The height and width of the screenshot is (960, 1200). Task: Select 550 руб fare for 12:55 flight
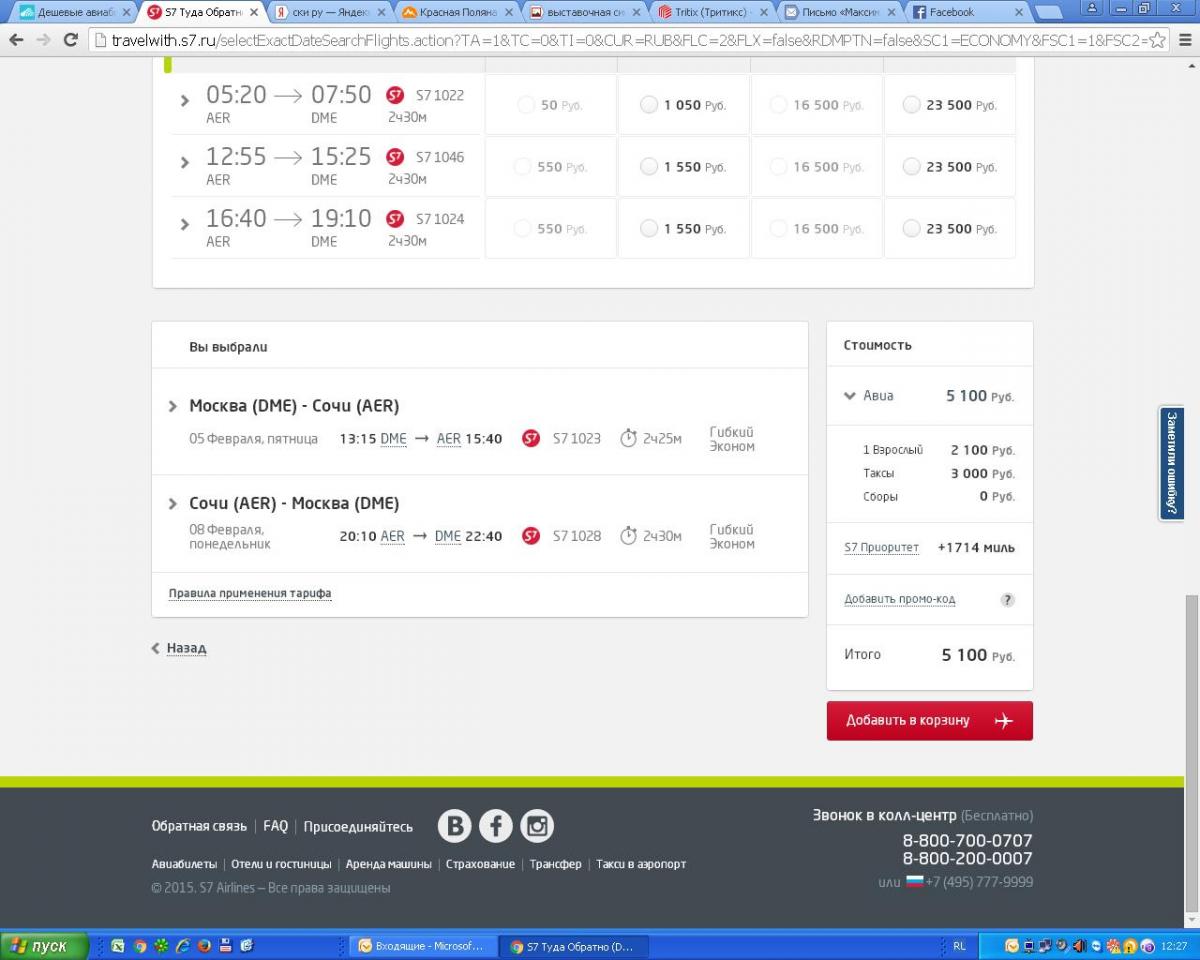522,167
